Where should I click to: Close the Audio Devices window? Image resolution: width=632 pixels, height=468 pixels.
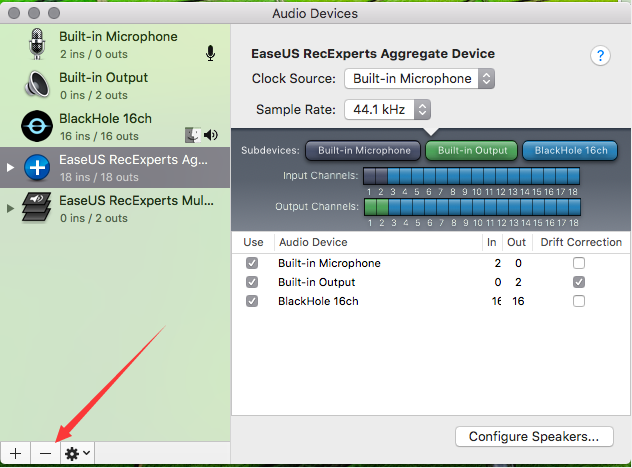click(x=14, y=13)
